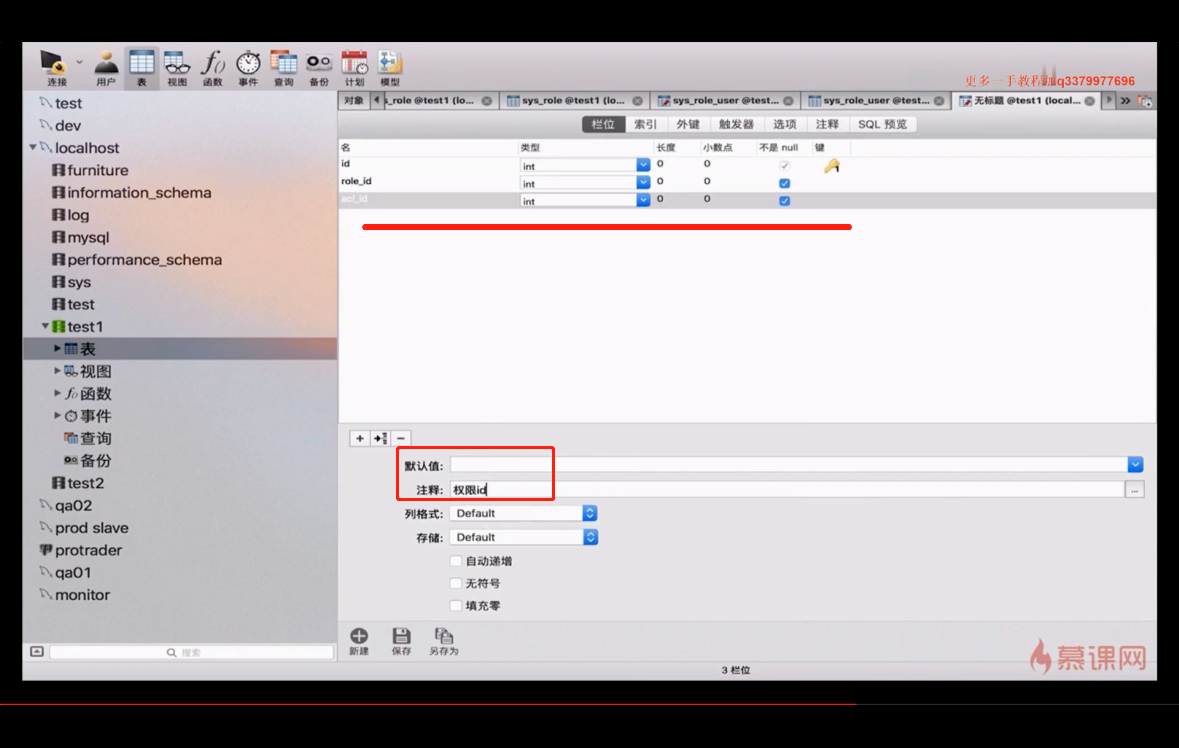Click sidebar toggle icon beside search box
1179x748 pixels.
[37, 652]
